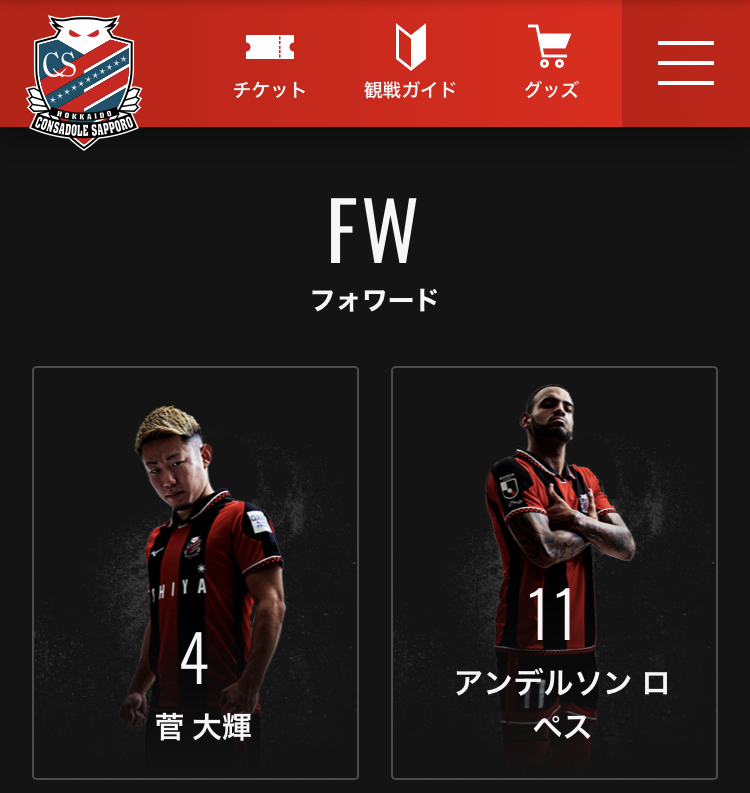Open the チケット ticket menu label

point(270,90)
